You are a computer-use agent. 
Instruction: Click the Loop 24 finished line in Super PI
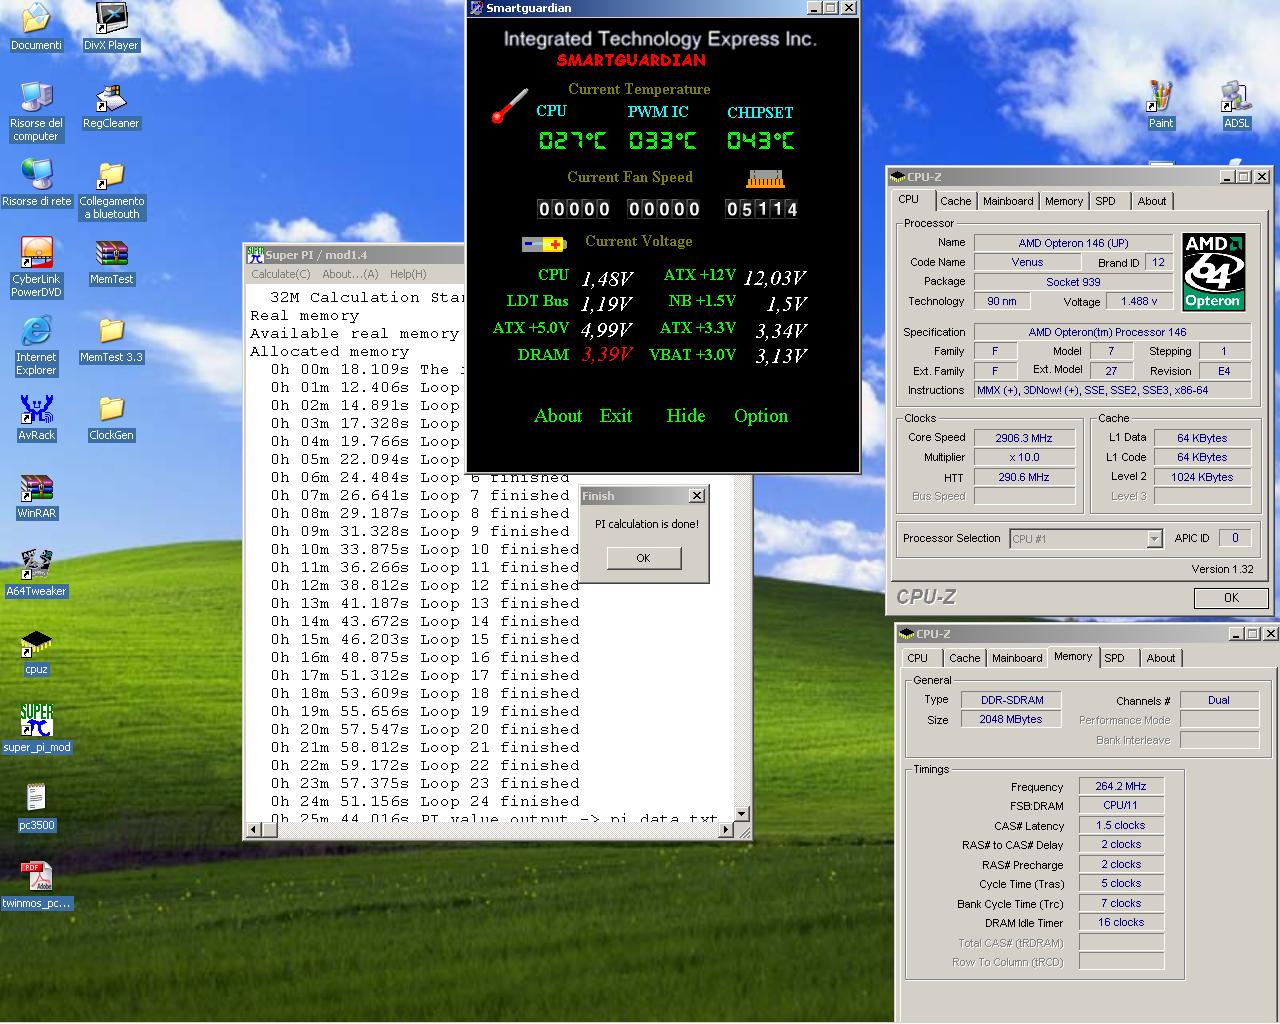(x=425, y=801)
